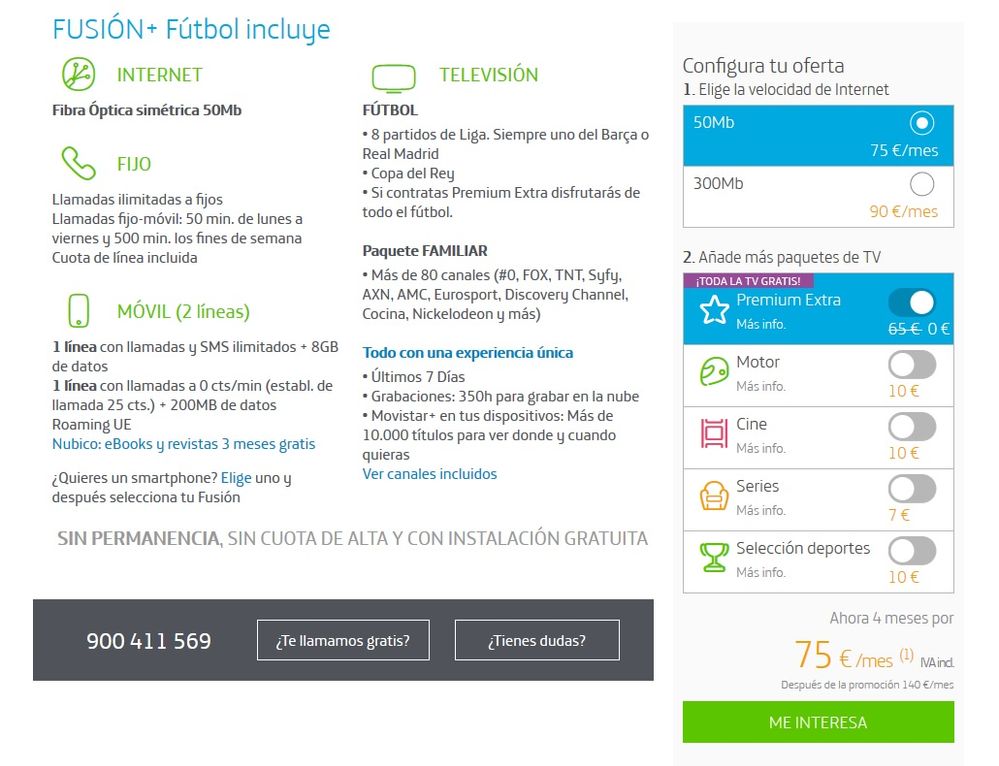The image size is (999, 766).
Task: Click the Selección deportes trophy icon
Action: click(x=714, y=558)
